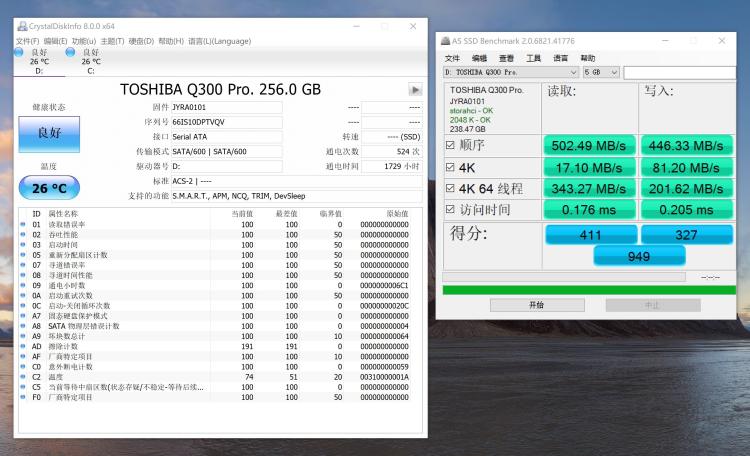Open 功能(u) menu in CrystalDiskInfo
Viewport: 750px width, 456px height.
pyautogui.click(x=84, y=41)
